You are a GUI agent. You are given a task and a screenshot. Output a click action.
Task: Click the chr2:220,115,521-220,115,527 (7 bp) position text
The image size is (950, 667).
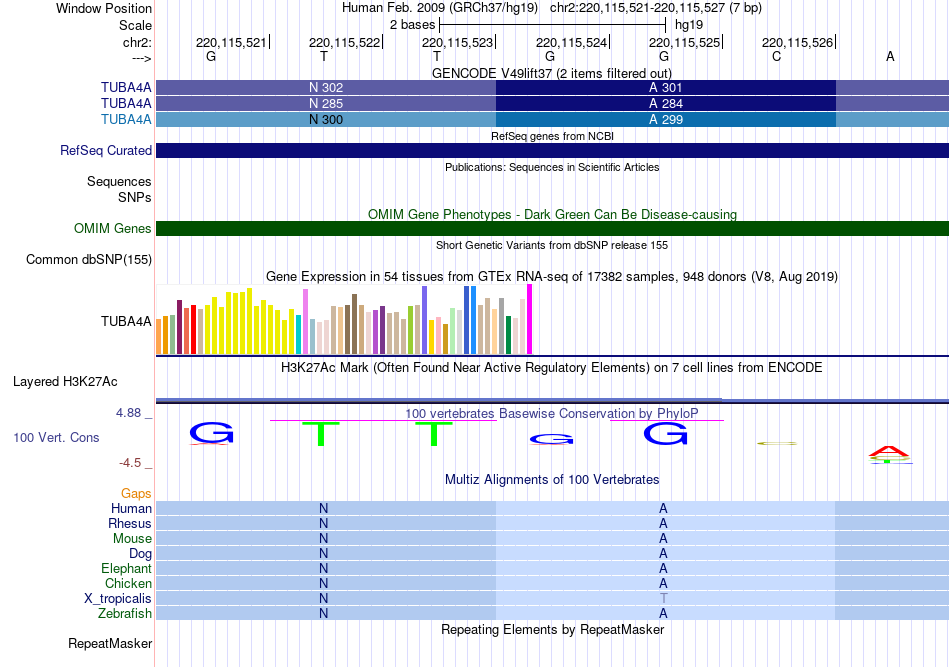coord(656,8)
